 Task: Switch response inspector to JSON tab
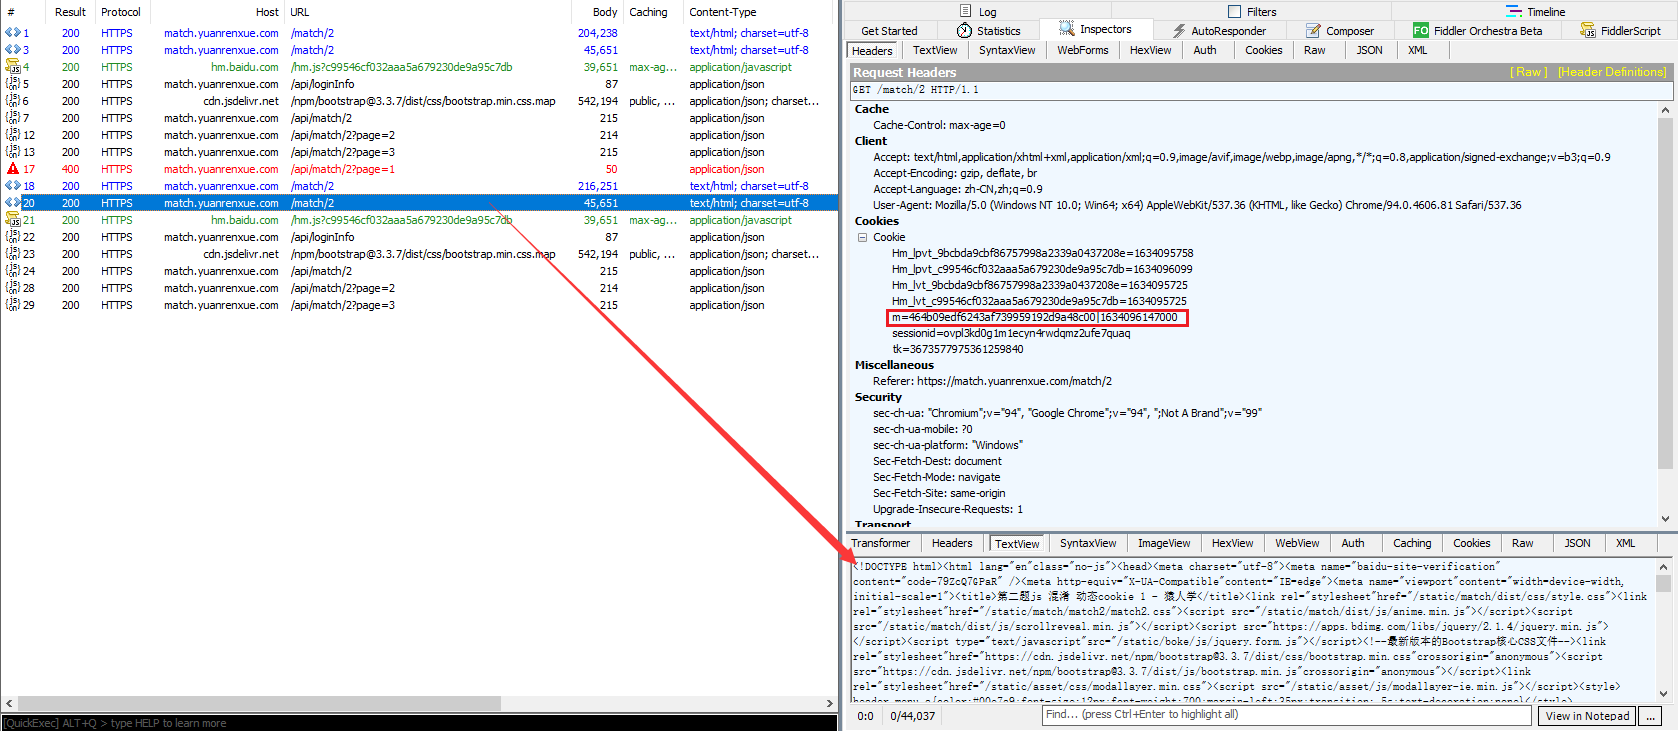1577,543
